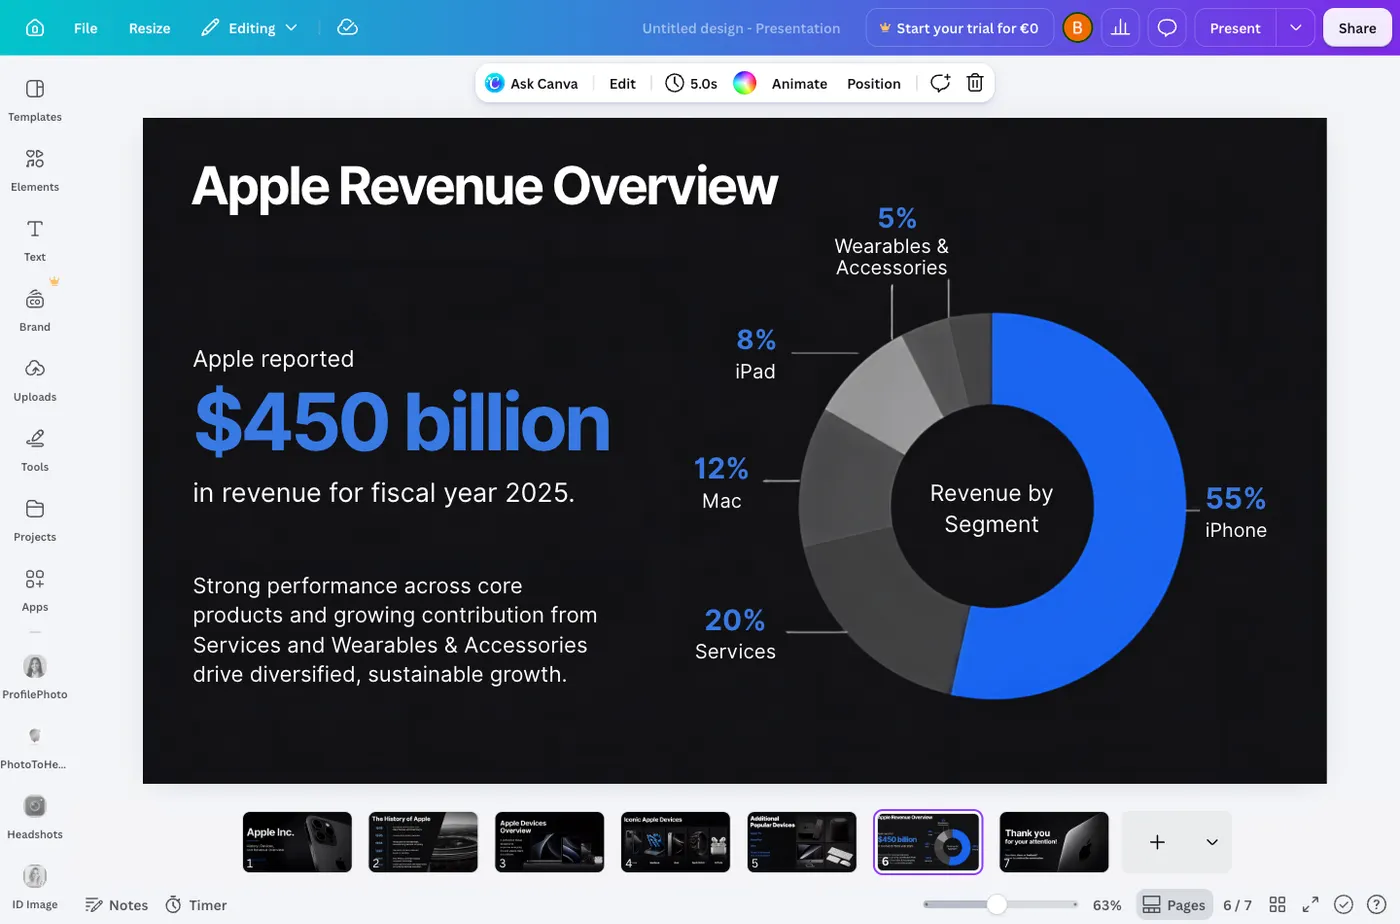
Task: Open the Notes panel
Action: click(117, 905)
